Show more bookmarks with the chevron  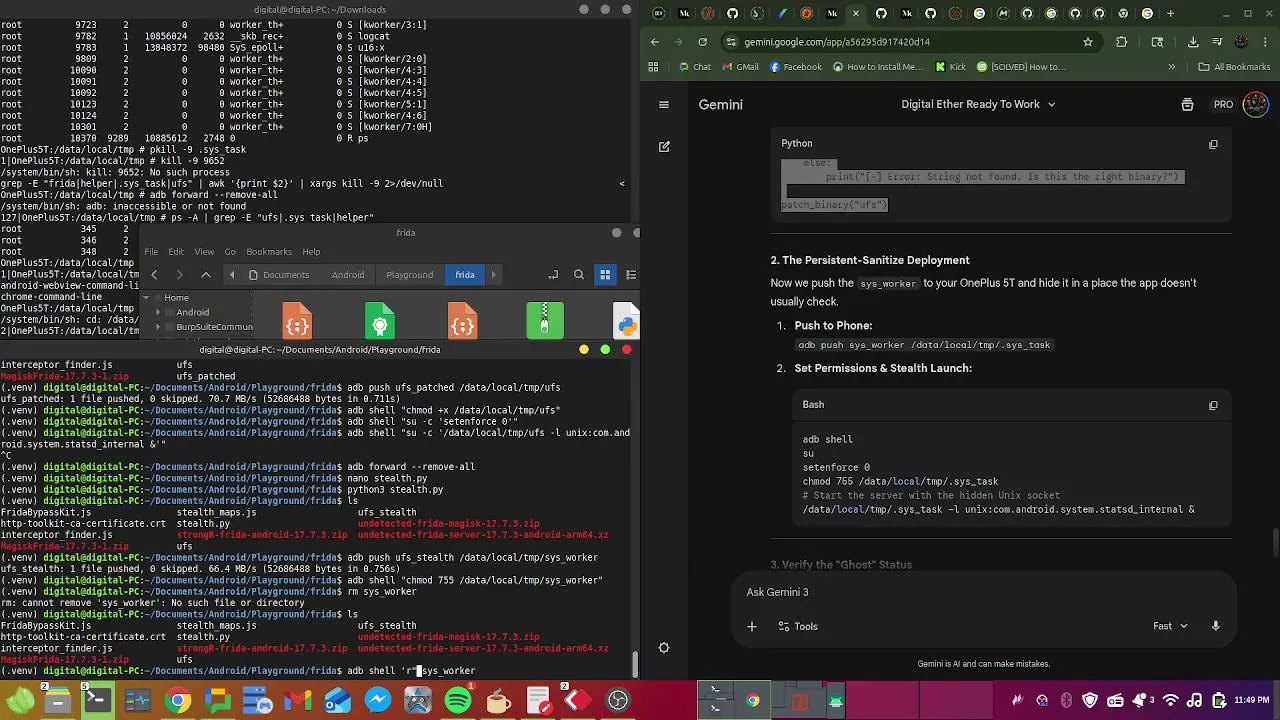coord(1171,67)
